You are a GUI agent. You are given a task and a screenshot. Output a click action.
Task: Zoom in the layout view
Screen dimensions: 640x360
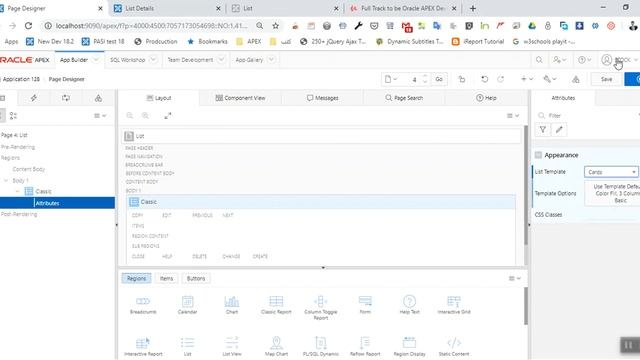145,116
